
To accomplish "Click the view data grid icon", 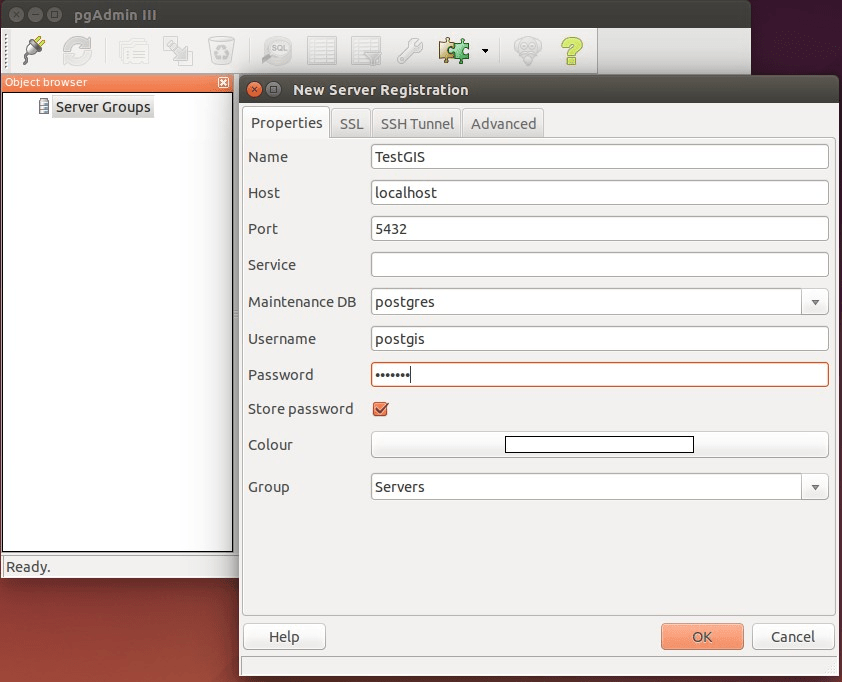I will [322, 51].
